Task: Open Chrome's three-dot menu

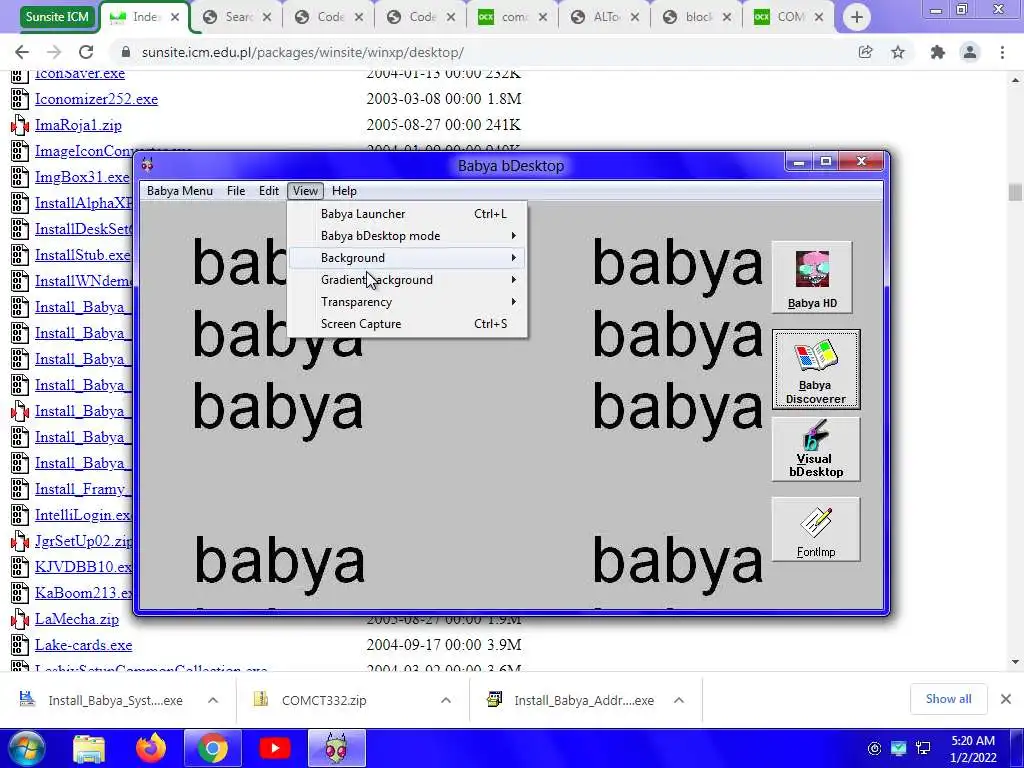Action: coord(1002,52)
